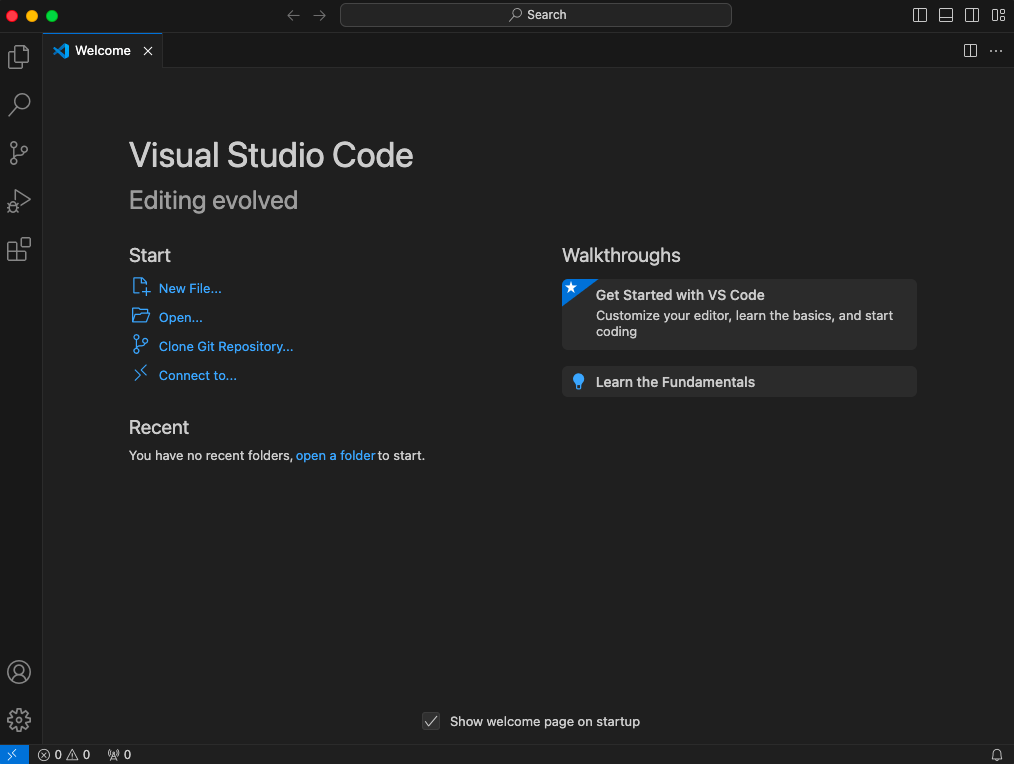This screenshot has height=764, width=1014.
Task: Open the editor More Actions ellipsis
Action: click(996, 50)
